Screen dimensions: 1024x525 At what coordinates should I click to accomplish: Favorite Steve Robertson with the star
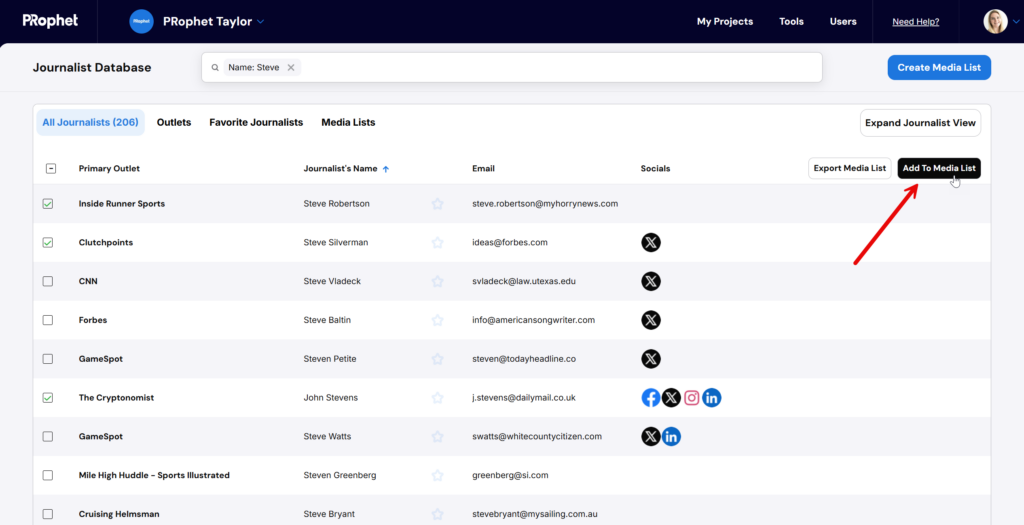(438, 204)
